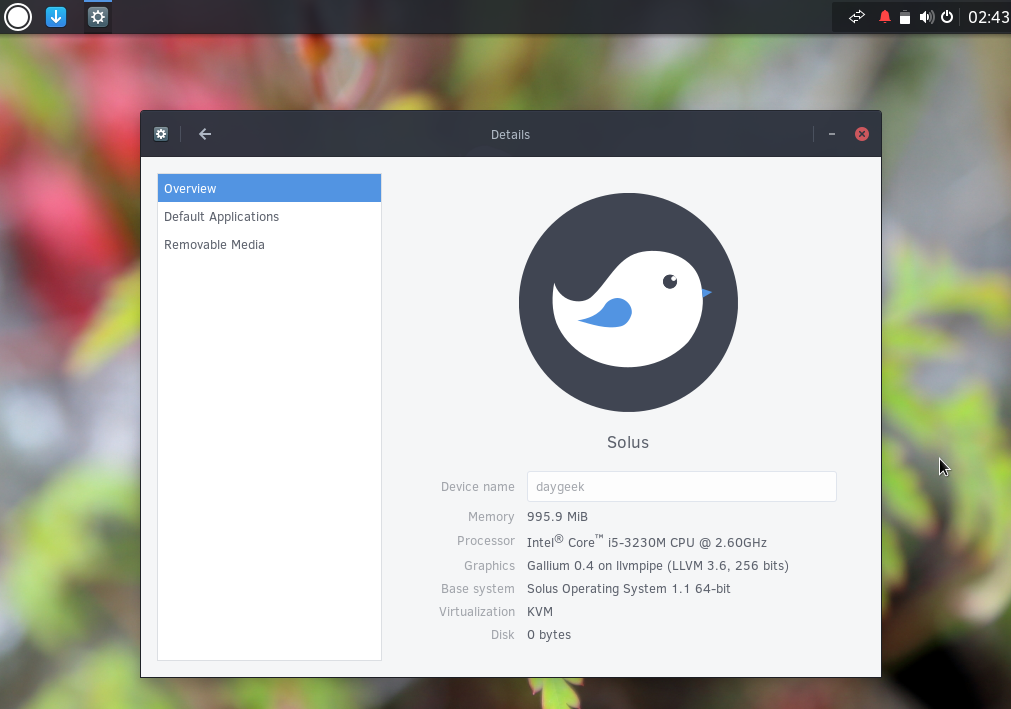The width and height of the screenshot is (1011, 709).
Task: Click the Details window title text
Action: 510,135
